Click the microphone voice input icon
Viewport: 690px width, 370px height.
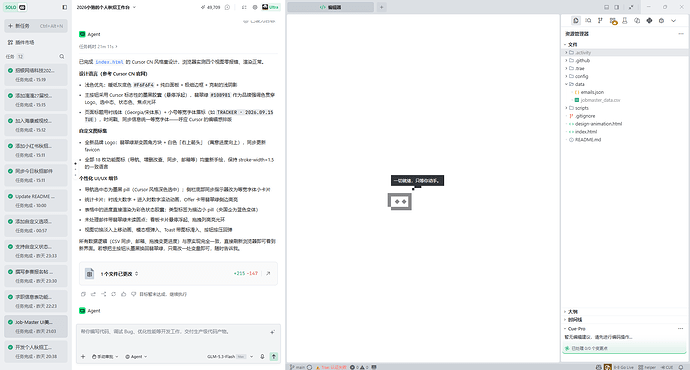262,356
